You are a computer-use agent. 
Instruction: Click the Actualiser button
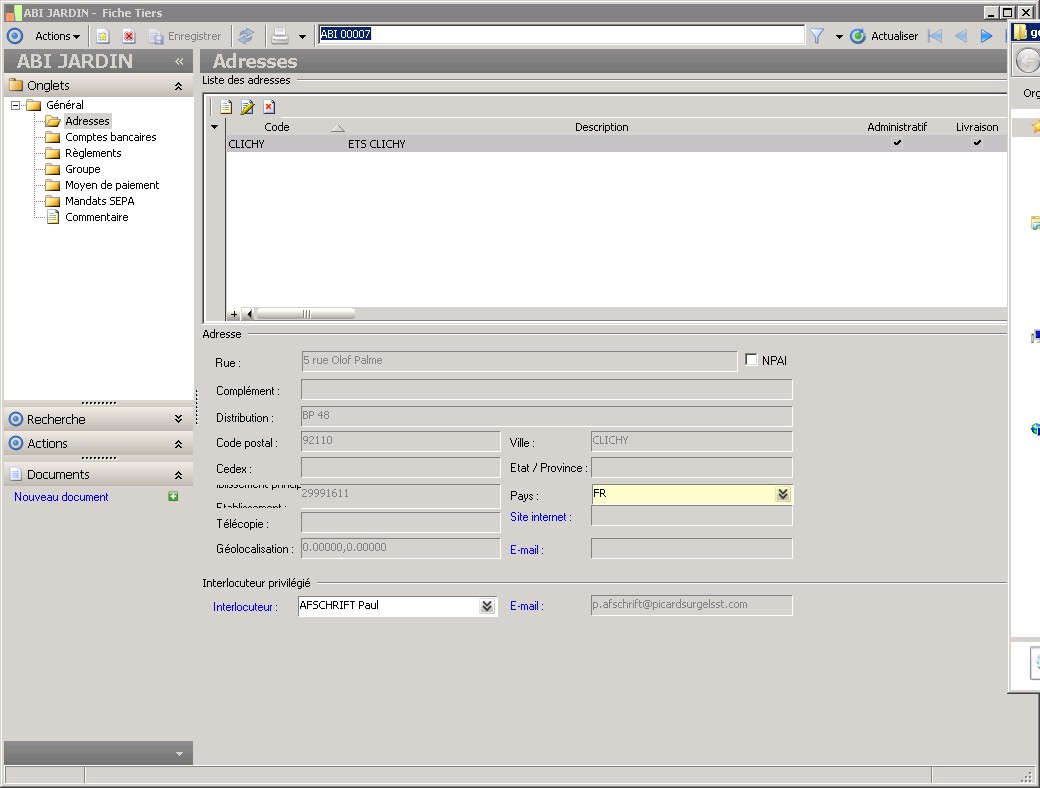(x=884, y=36)
